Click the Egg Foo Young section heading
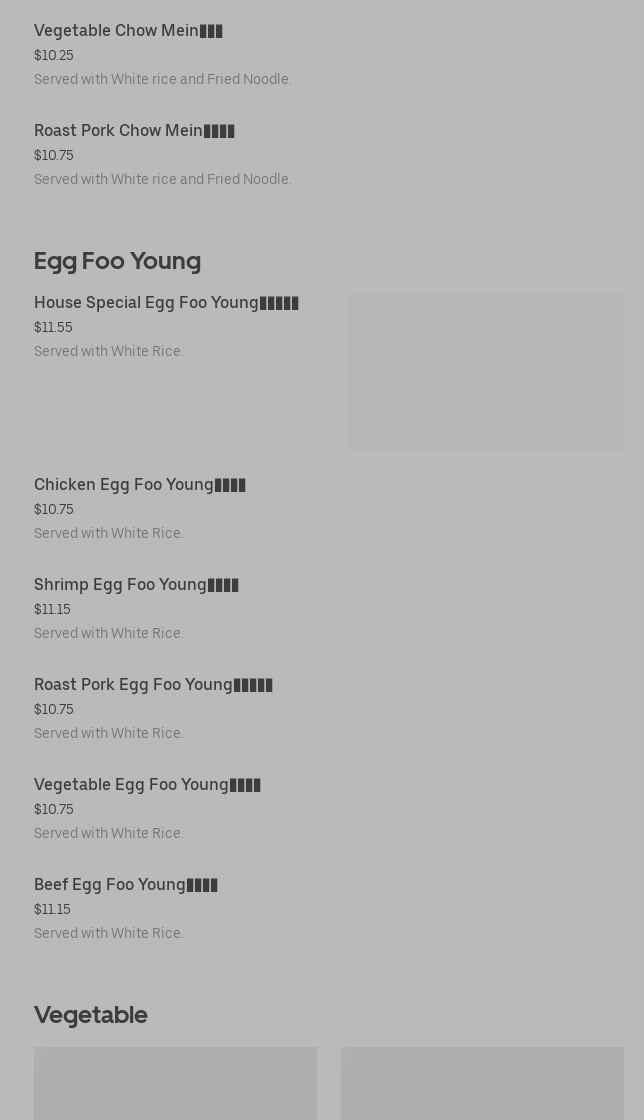Viewport: 644px width, 1120px height. [118, 261]
